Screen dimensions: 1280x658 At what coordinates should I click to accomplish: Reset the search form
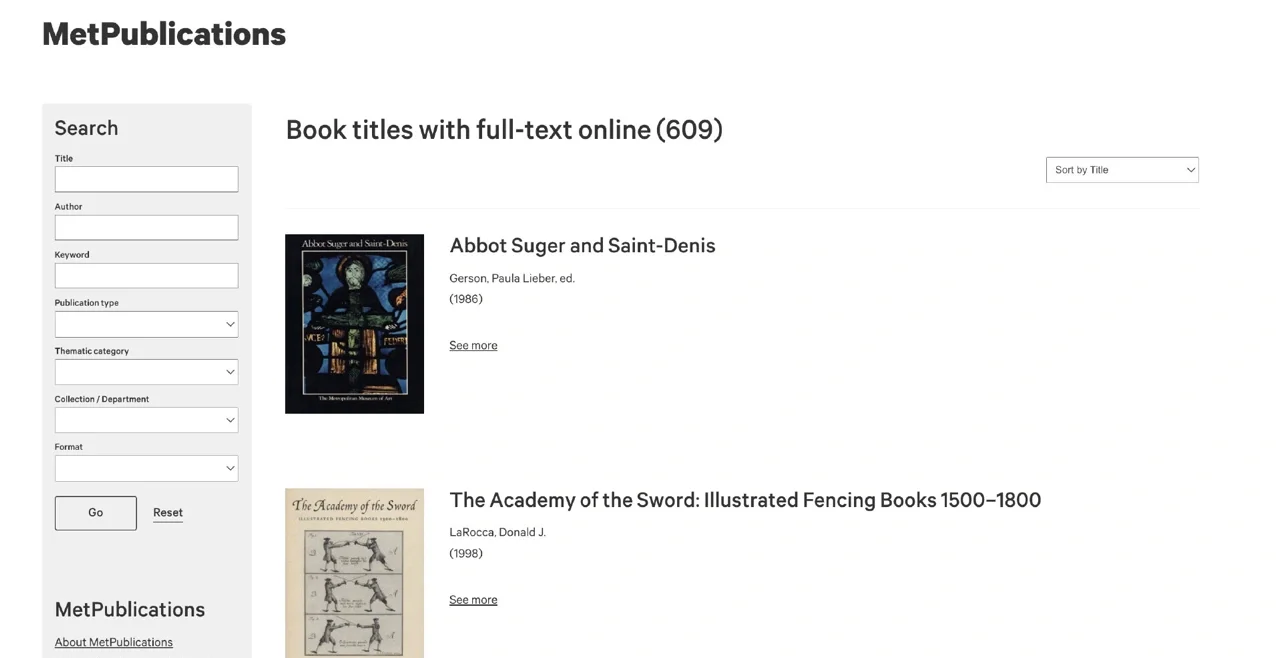(168, 513)
